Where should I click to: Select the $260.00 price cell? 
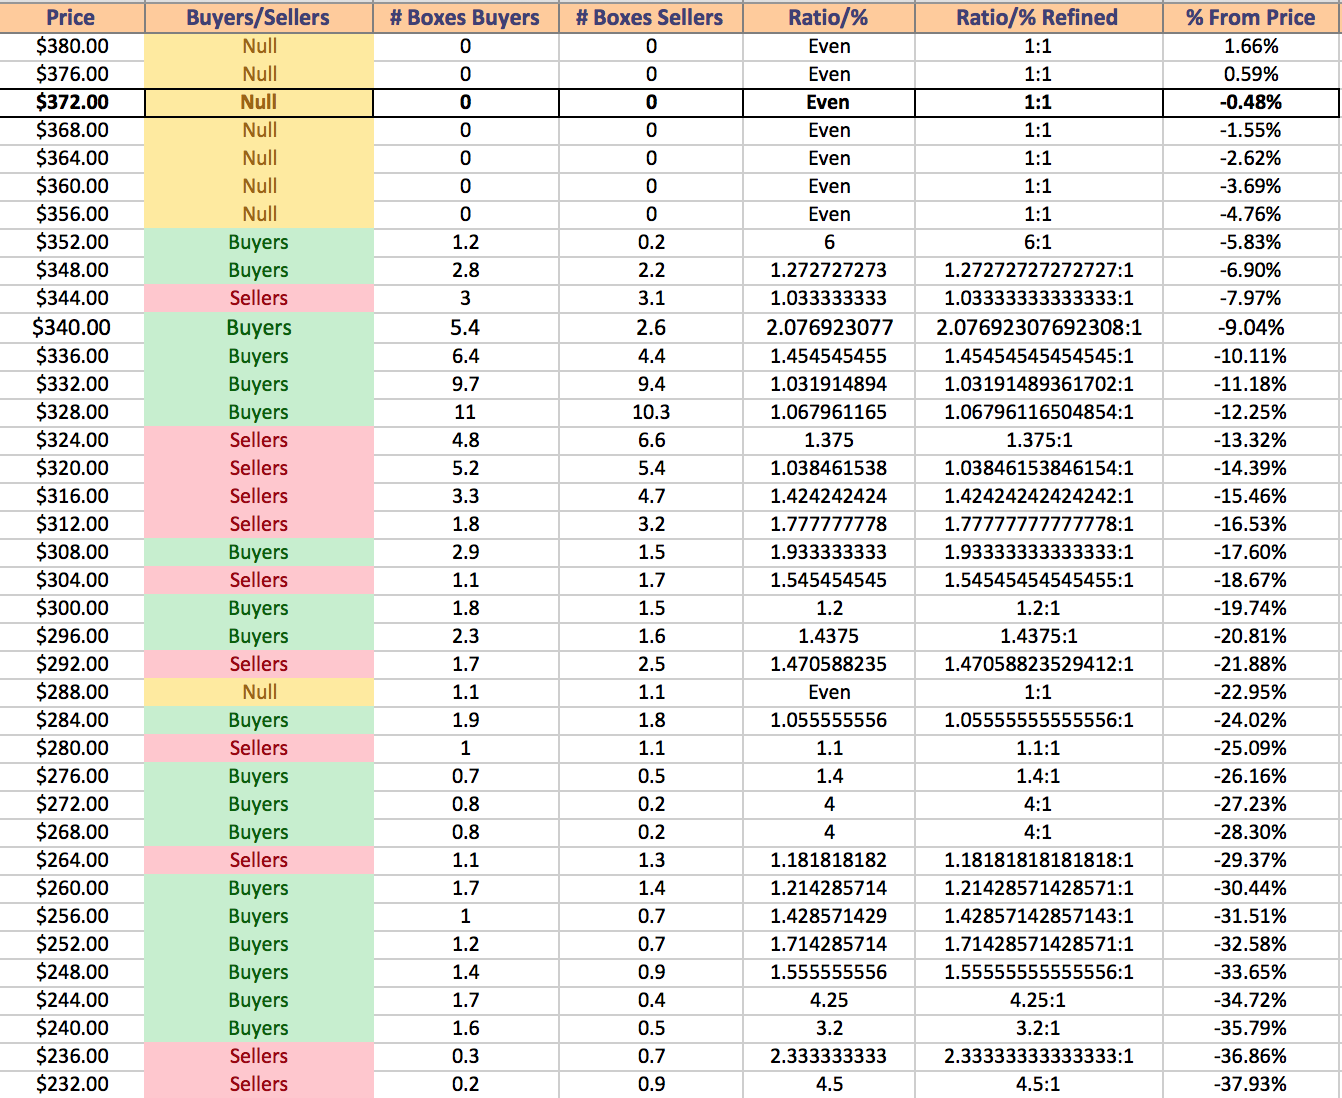point(72,888)
